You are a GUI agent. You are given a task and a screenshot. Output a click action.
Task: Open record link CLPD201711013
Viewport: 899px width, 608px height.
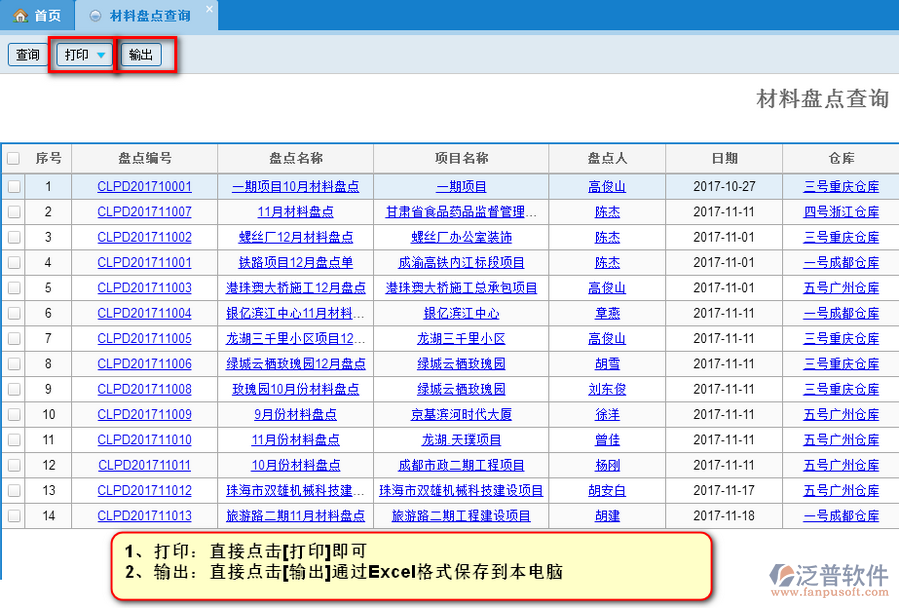click(144, 516)
